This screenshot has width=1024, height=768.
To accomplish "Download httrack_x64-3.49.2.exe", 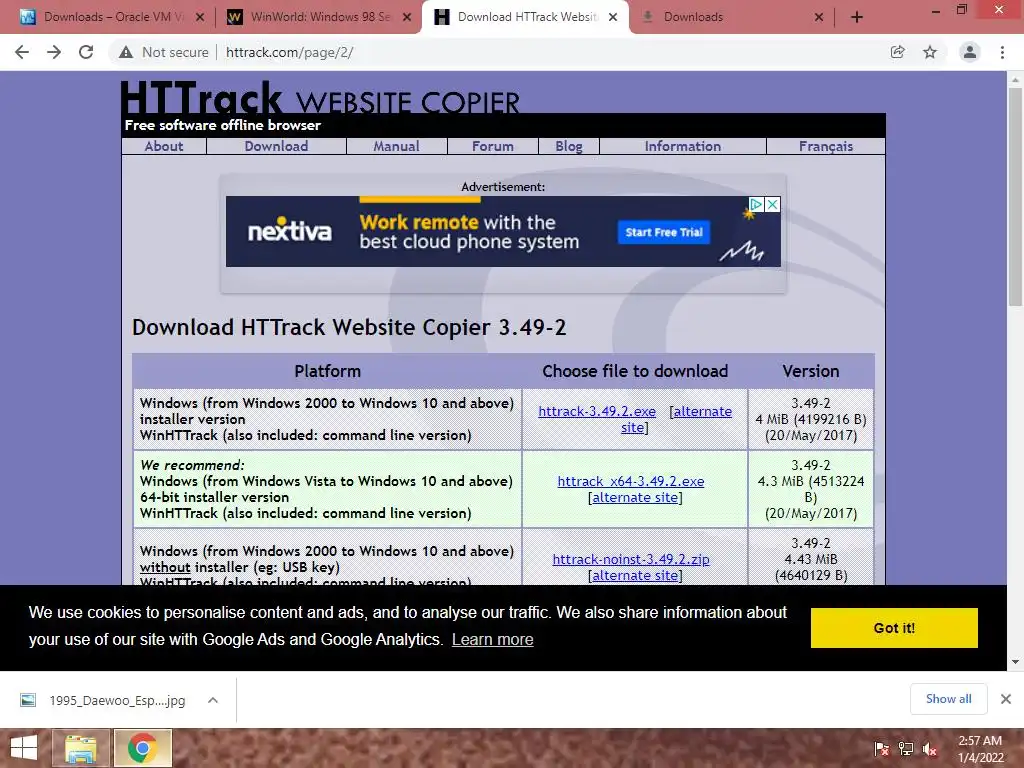I will click(x=631, y=481).
